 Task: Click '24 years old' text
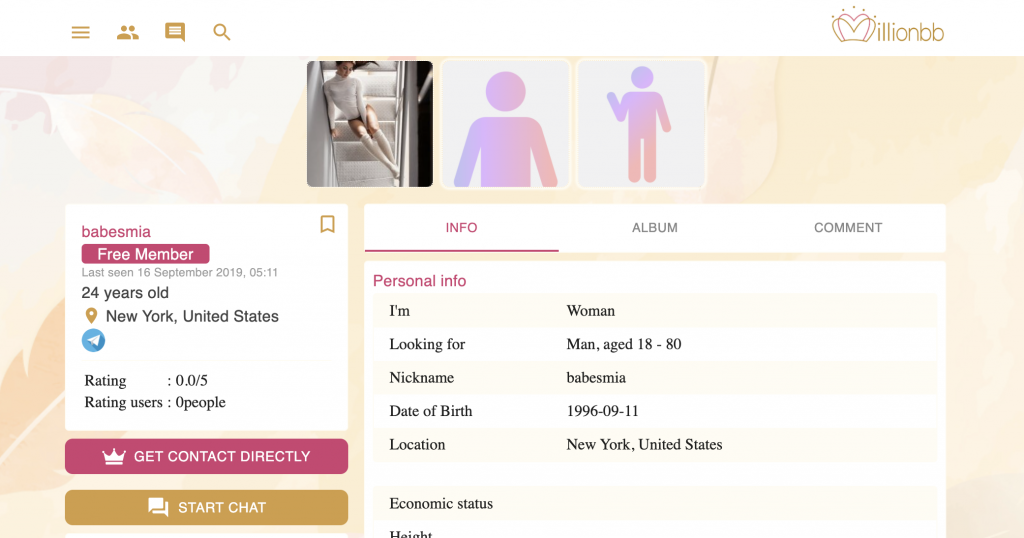click(125, 293)
